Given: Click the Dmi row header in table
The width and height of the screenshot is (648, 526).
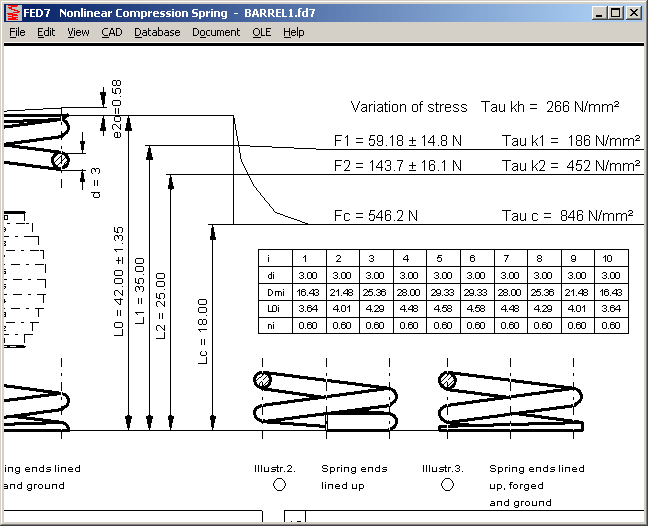Looking at the screenshot, I should pos(268,291).
